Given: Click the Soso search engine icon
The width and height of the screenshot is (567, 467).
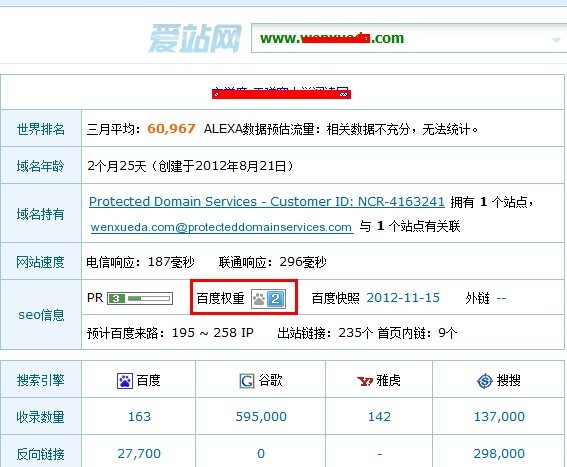Looking at the screenshot, I should pos(485,381).
